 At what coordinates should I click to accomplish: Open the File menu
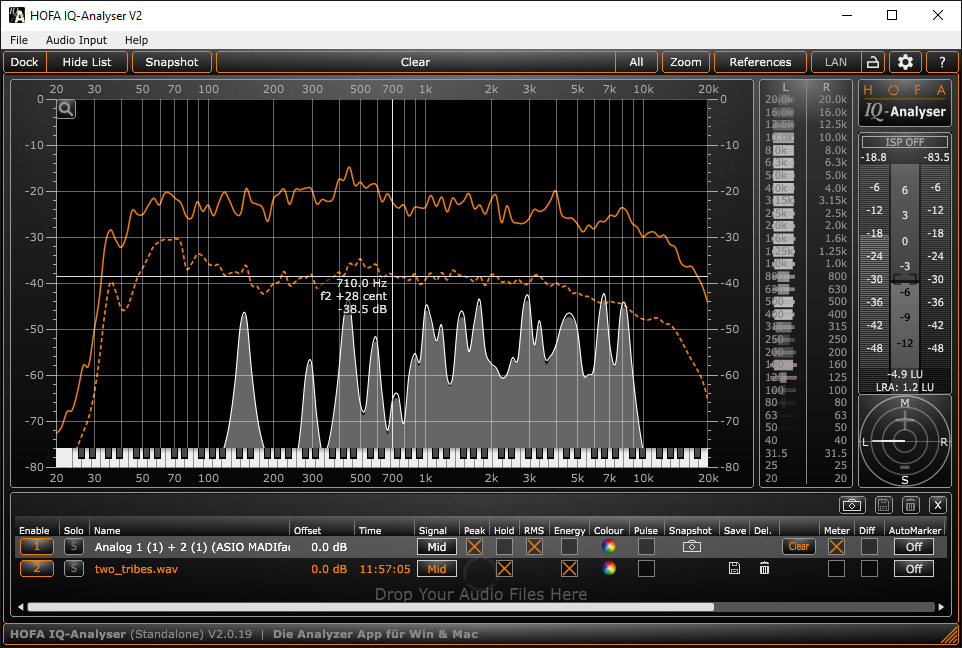19,40
